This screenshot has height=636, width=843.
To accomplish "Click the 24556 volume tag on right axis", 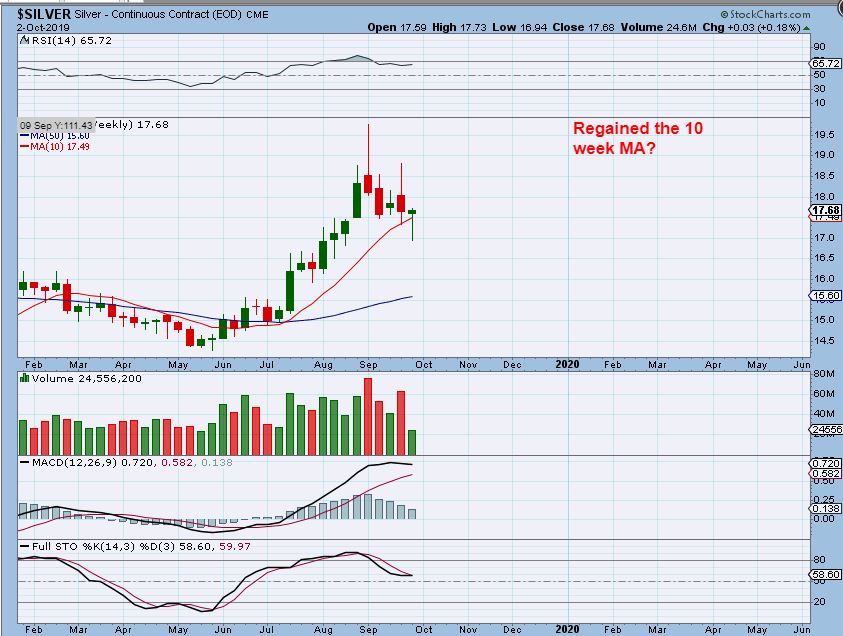I will 827,430.
